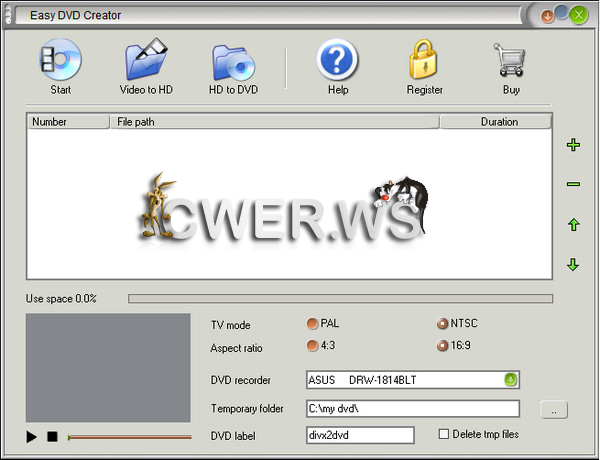
Task: Choose the 4:3 aspect ratio
Action: tap(313, 346)
